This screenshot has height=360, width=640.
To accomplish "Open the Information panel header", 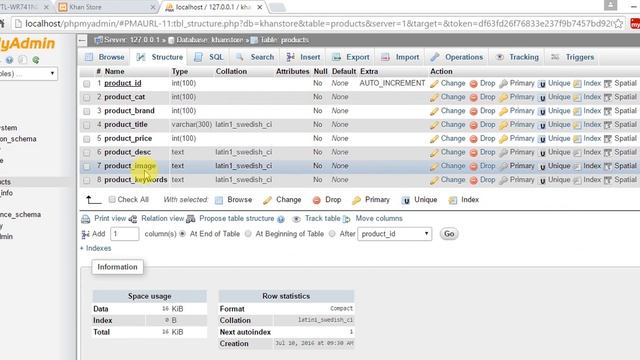I will (x=117, y=267).
